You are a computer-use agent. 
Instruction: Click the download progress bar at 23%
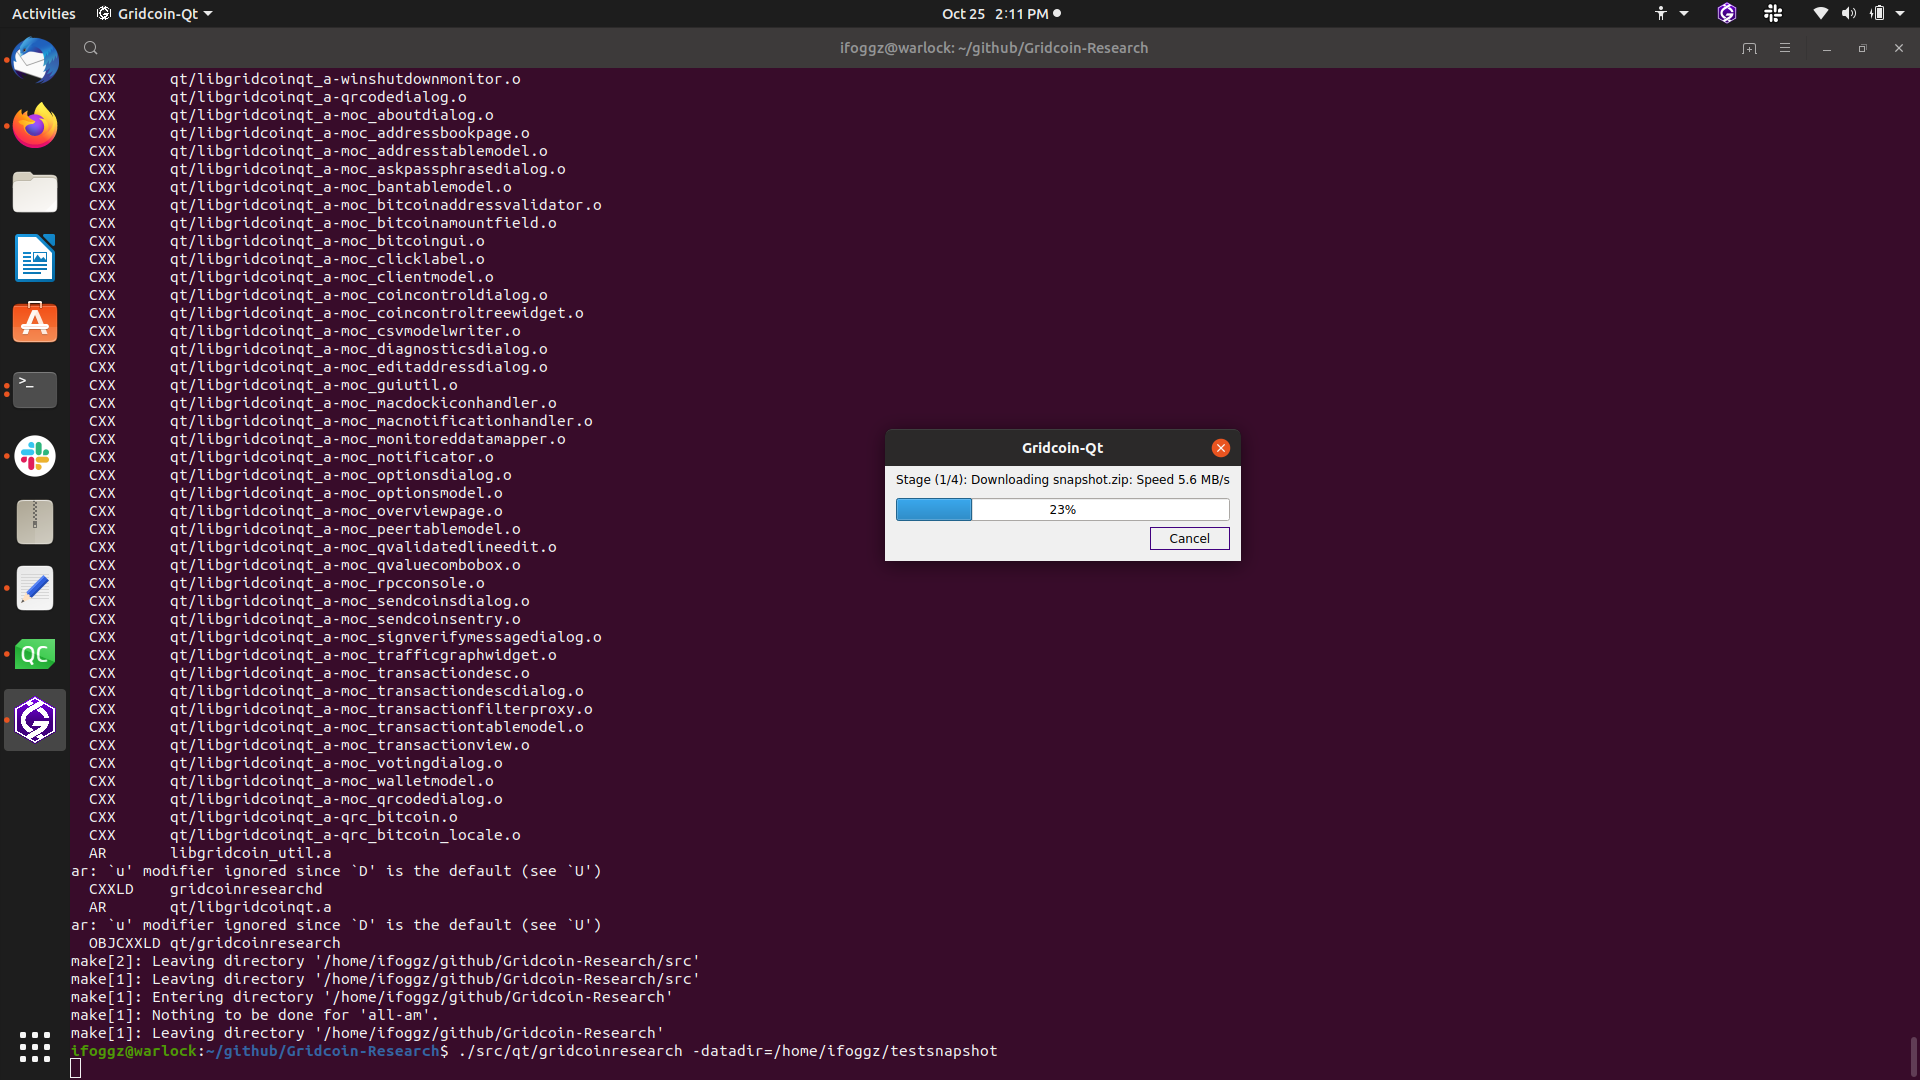(1062, 510)
